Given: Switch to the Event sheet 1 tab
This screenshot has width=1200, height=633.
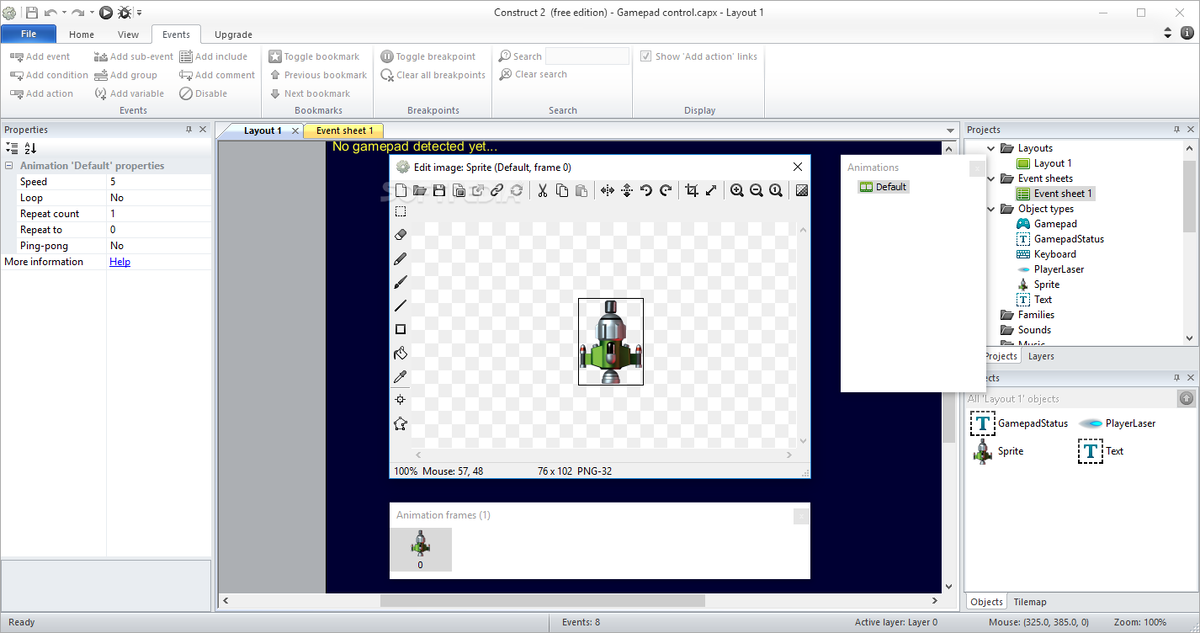Looking at the screenshot, I should pyautogui.click(x=344, y=130).
